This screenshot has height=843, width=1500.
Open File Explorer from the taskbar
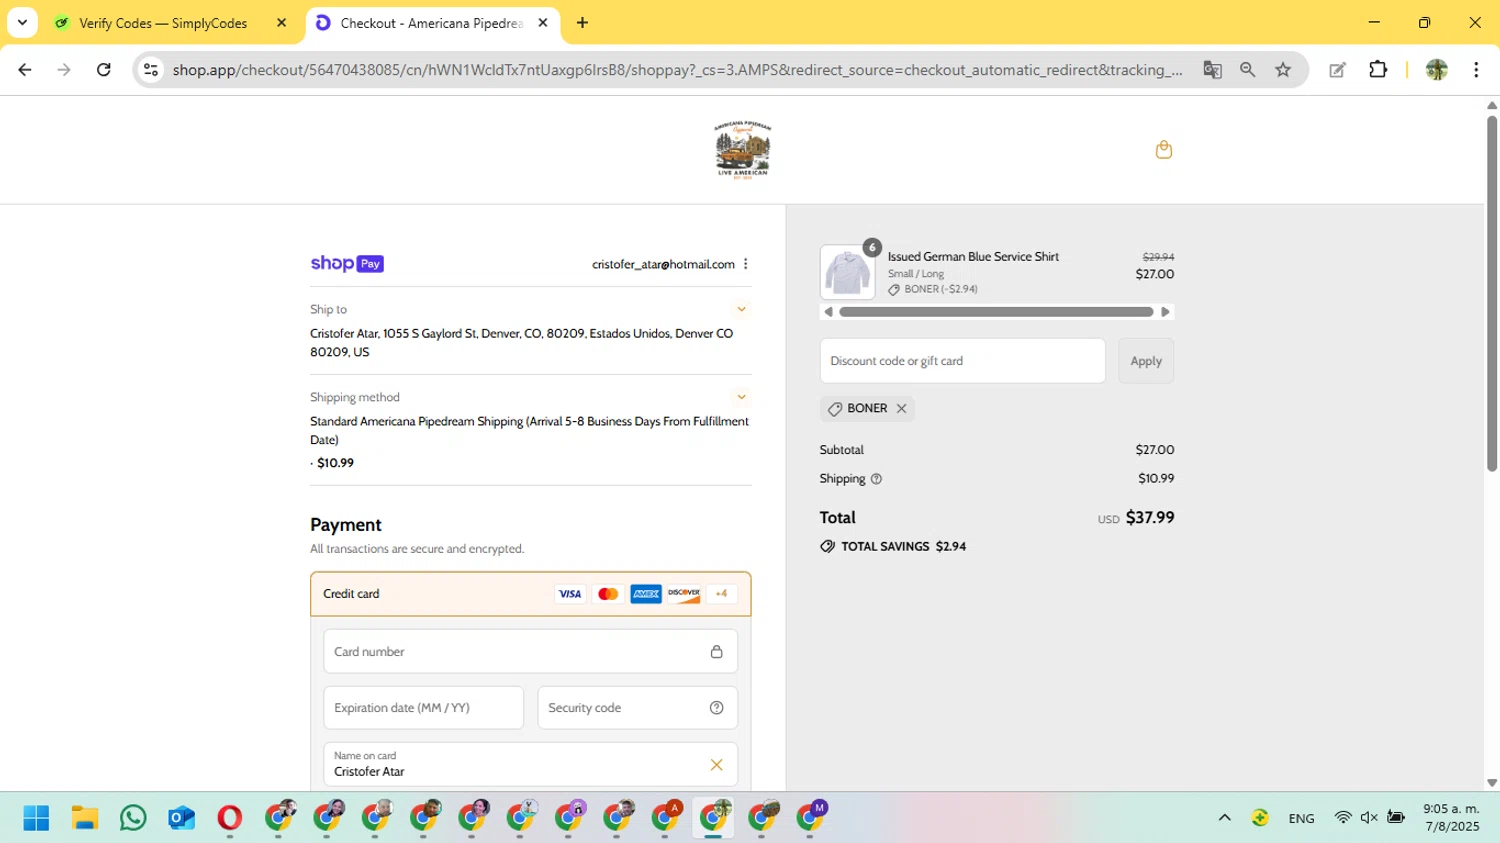(x=85, y=818)
